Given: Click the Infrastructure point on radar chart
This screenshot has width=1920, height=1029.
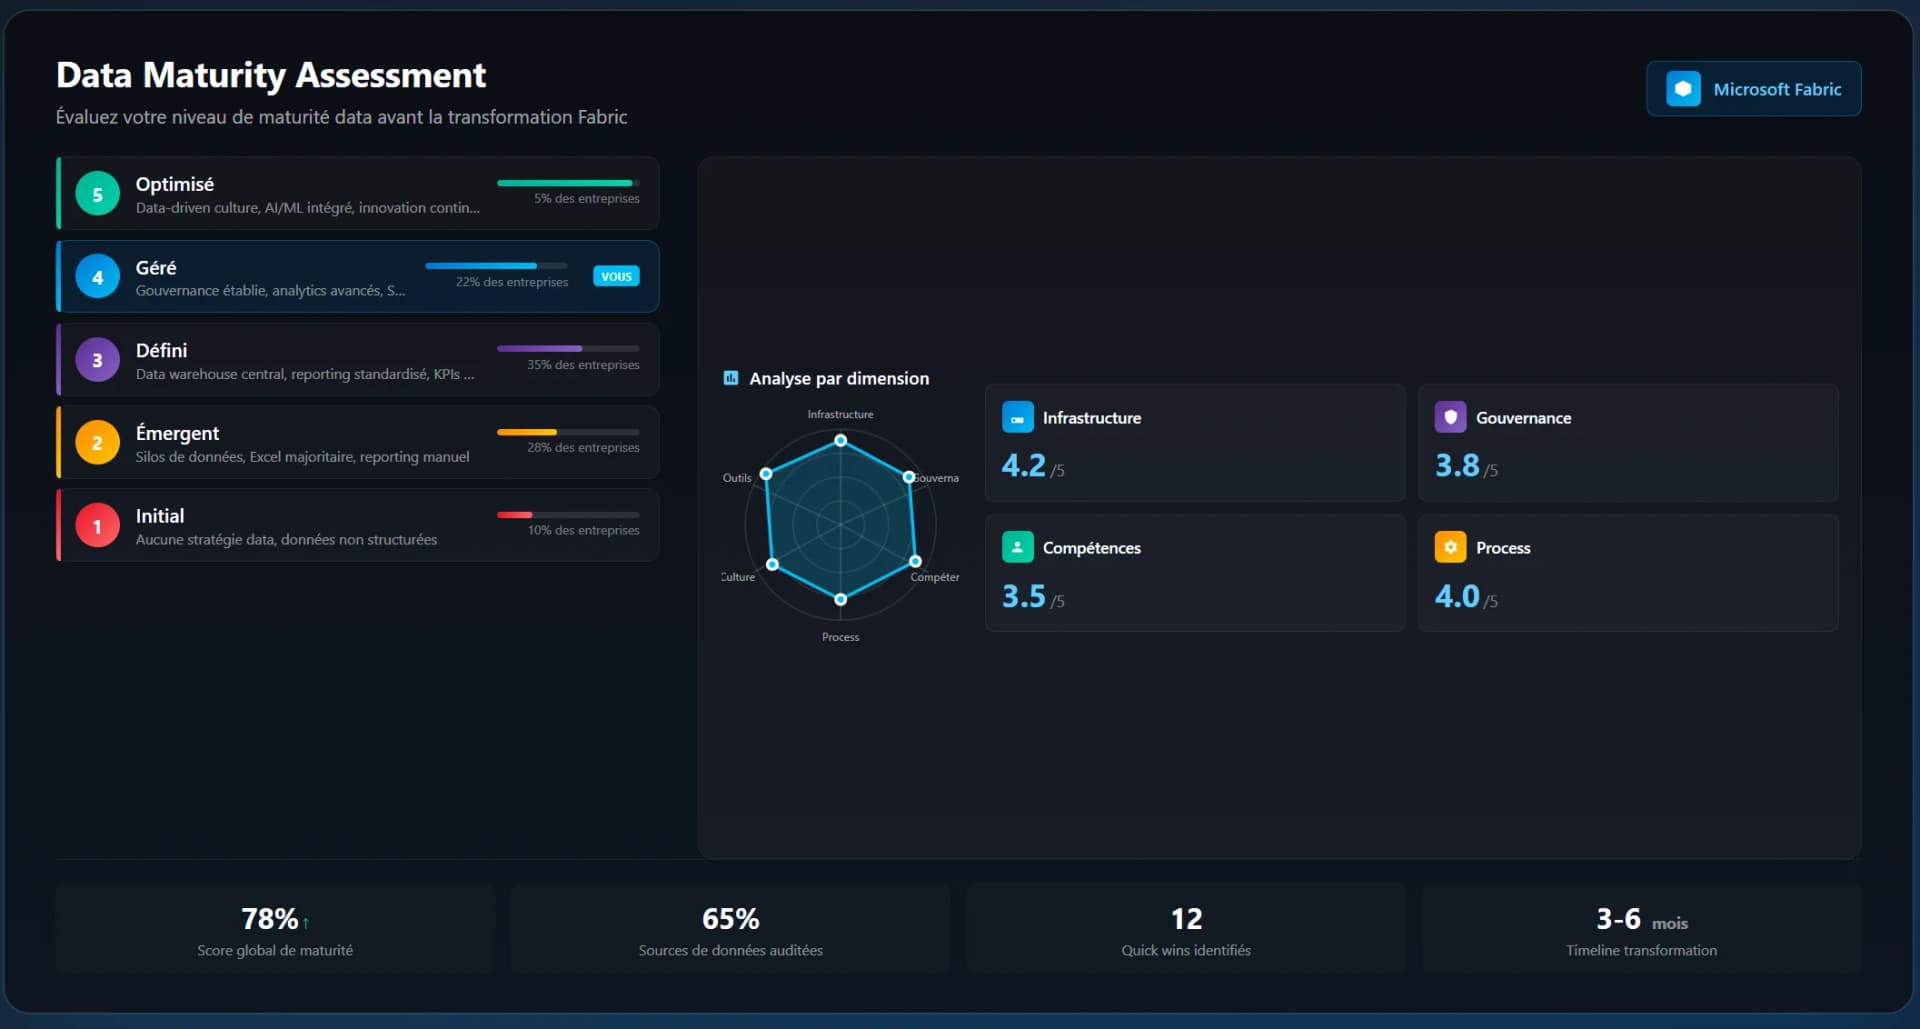Looking at the screenshot, I should coord(840,440).
